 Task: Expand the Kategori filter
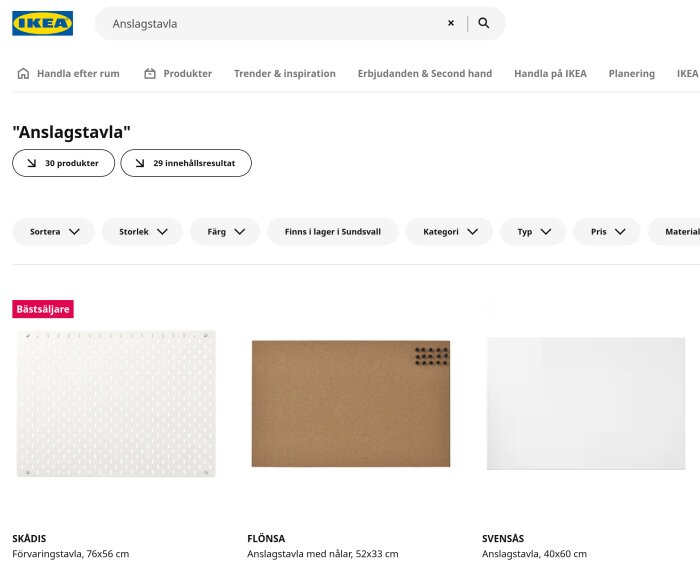click(449, 232)
